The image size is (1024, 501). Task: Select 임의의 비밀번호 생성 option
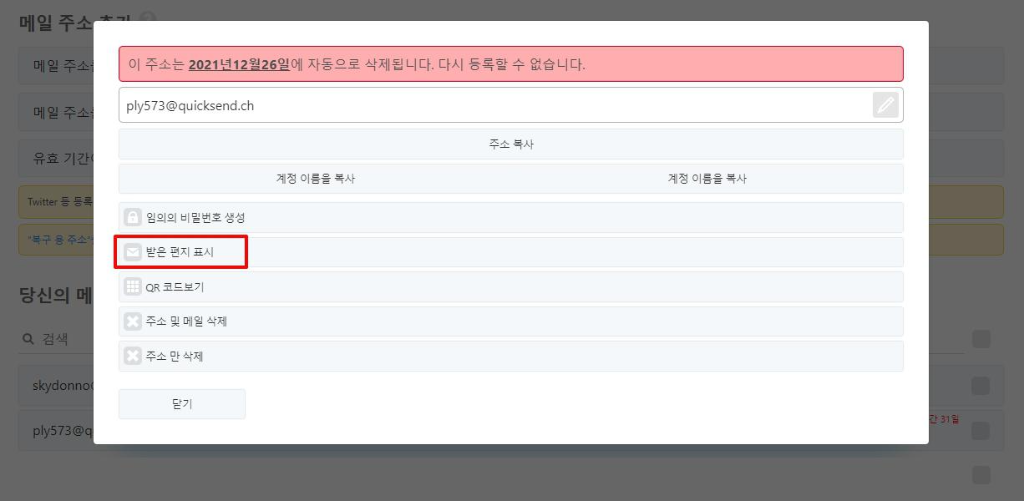pyautogui.click(x=511, y=218)
